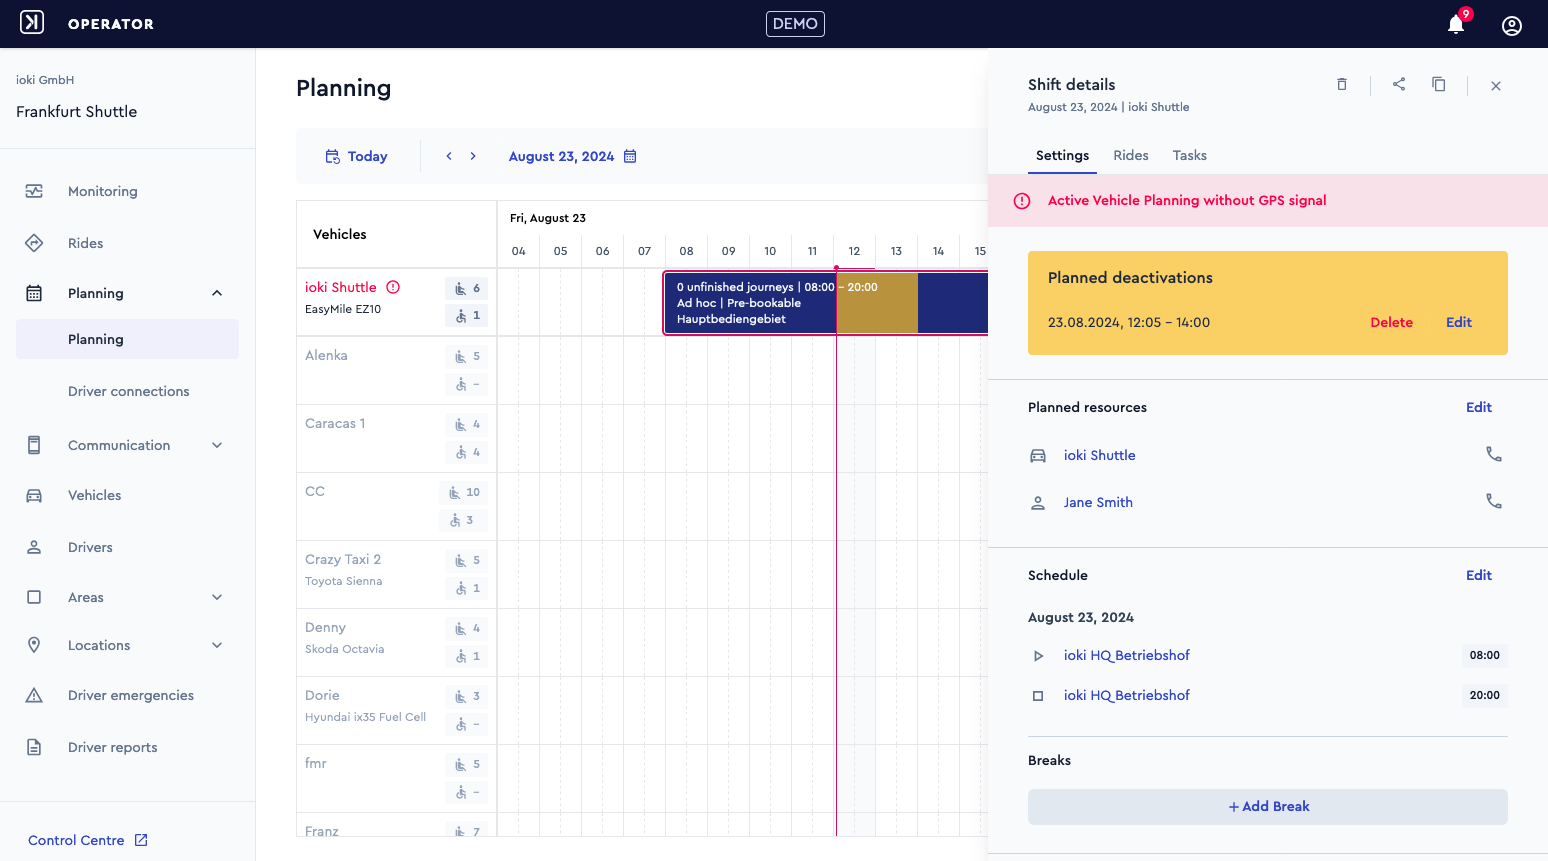This screenshot has height=861, width=1548.
Task: Open Control Centre external link
Action: click(88, 840)
